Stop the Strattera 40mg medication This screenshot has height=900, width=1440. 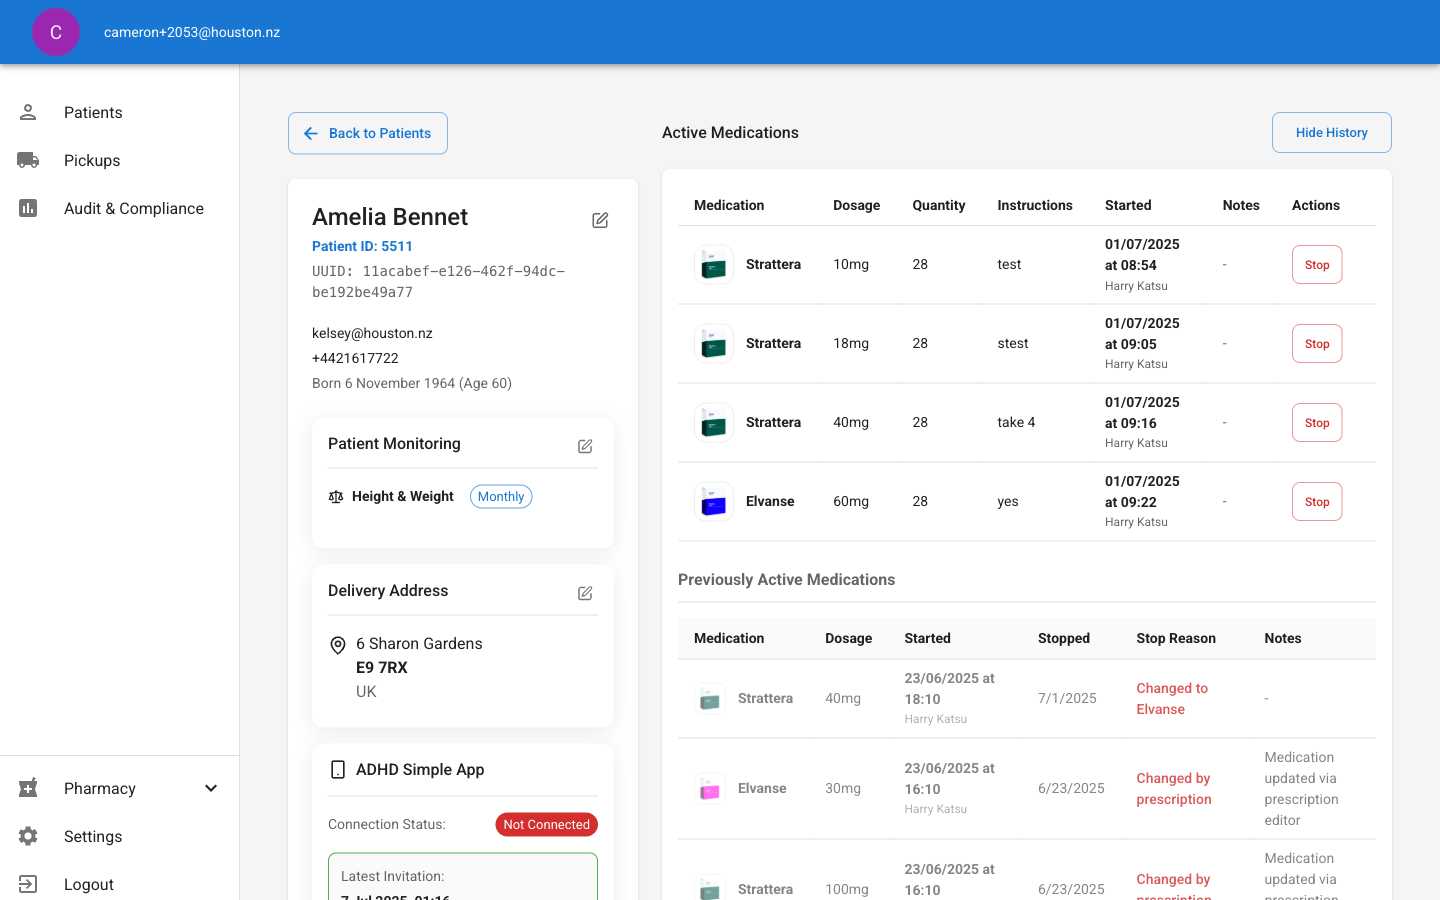click(x=1317, y=423)
